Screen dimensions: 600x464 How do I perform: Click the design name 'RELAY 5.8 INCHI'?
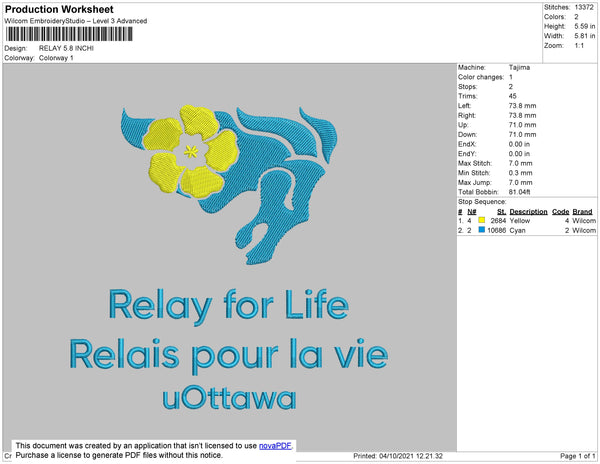coord(66,48)
